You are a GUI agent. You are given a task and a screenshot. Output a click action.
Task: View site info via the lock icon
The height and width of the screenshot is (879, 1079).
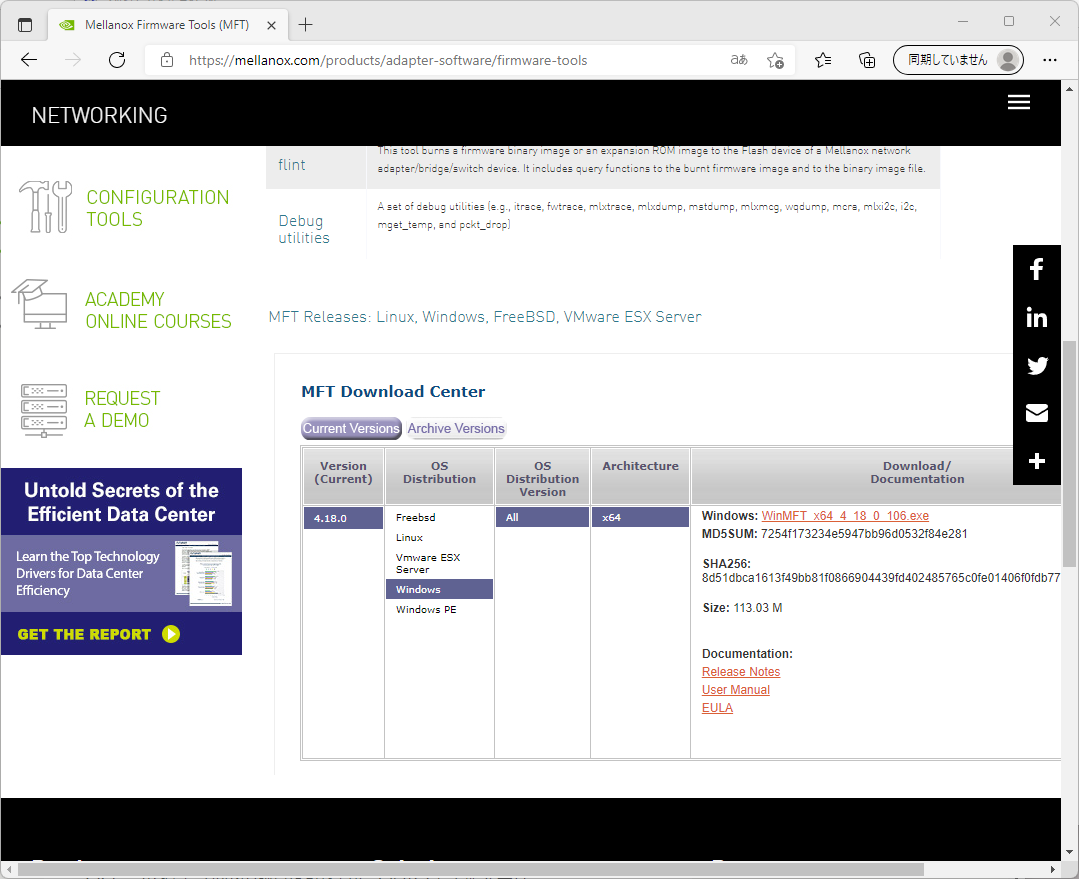[x=167, y=60]
